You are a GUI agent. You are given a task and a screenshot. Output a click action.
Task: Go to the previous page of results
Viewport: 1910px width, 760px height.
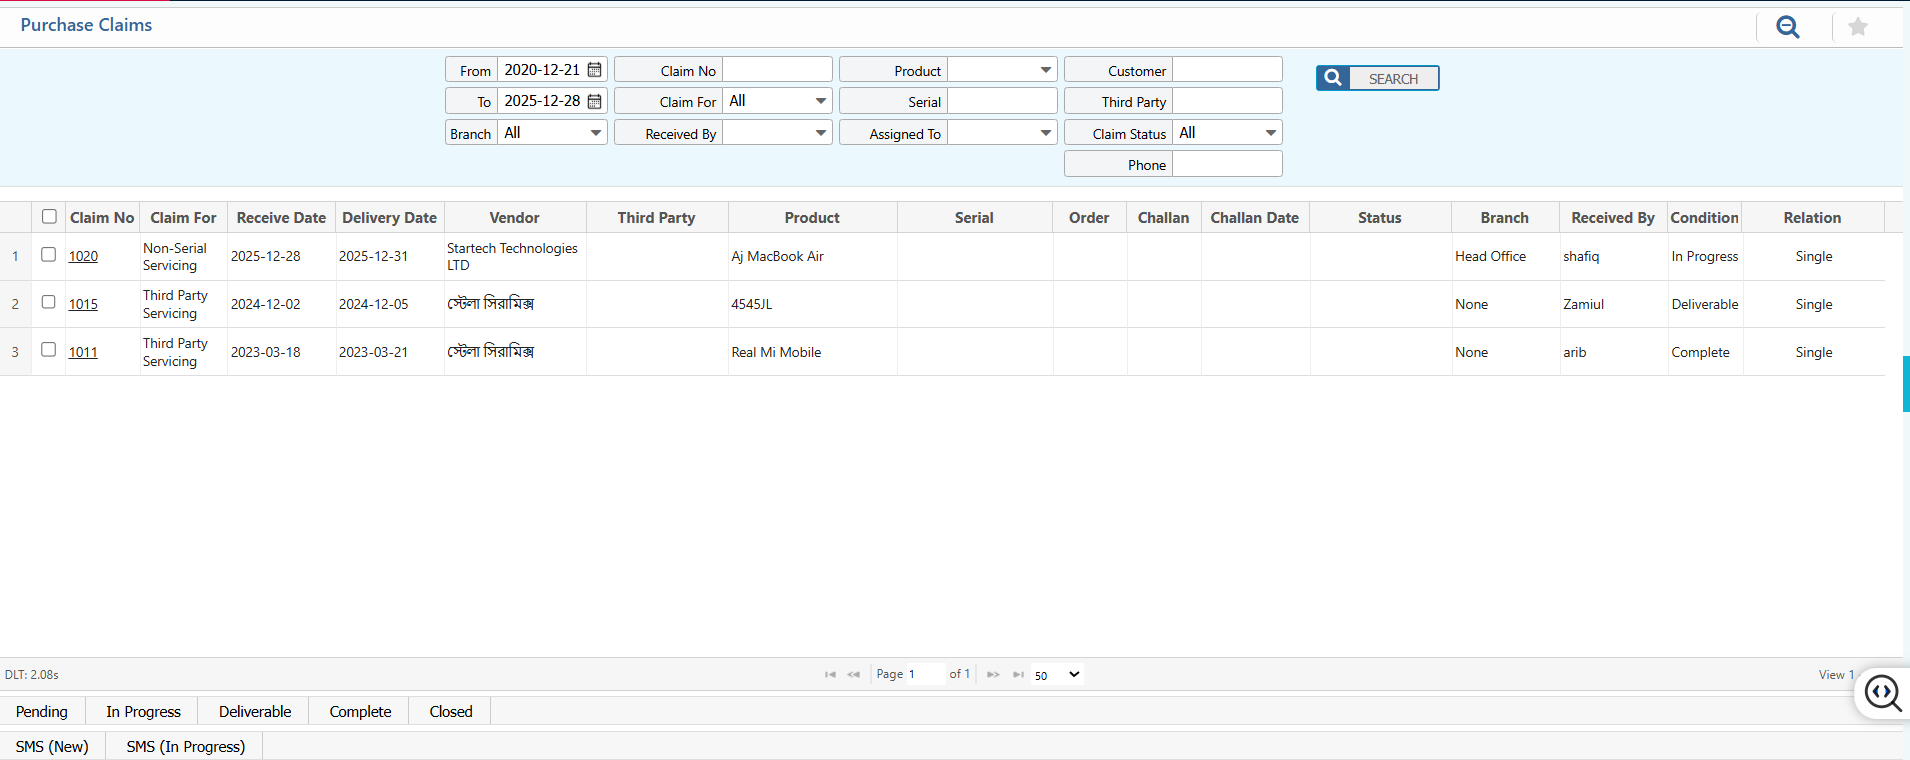pos(853,675)
